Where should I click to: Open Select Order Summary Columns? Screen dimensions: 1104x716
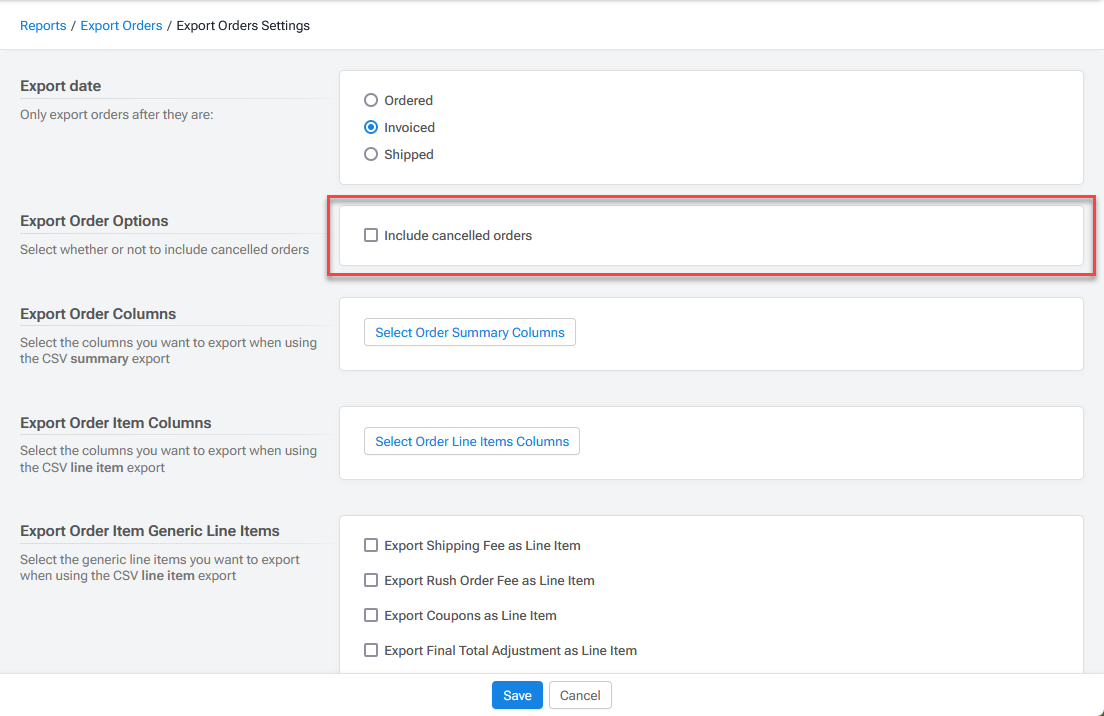(x=470, y=332)
